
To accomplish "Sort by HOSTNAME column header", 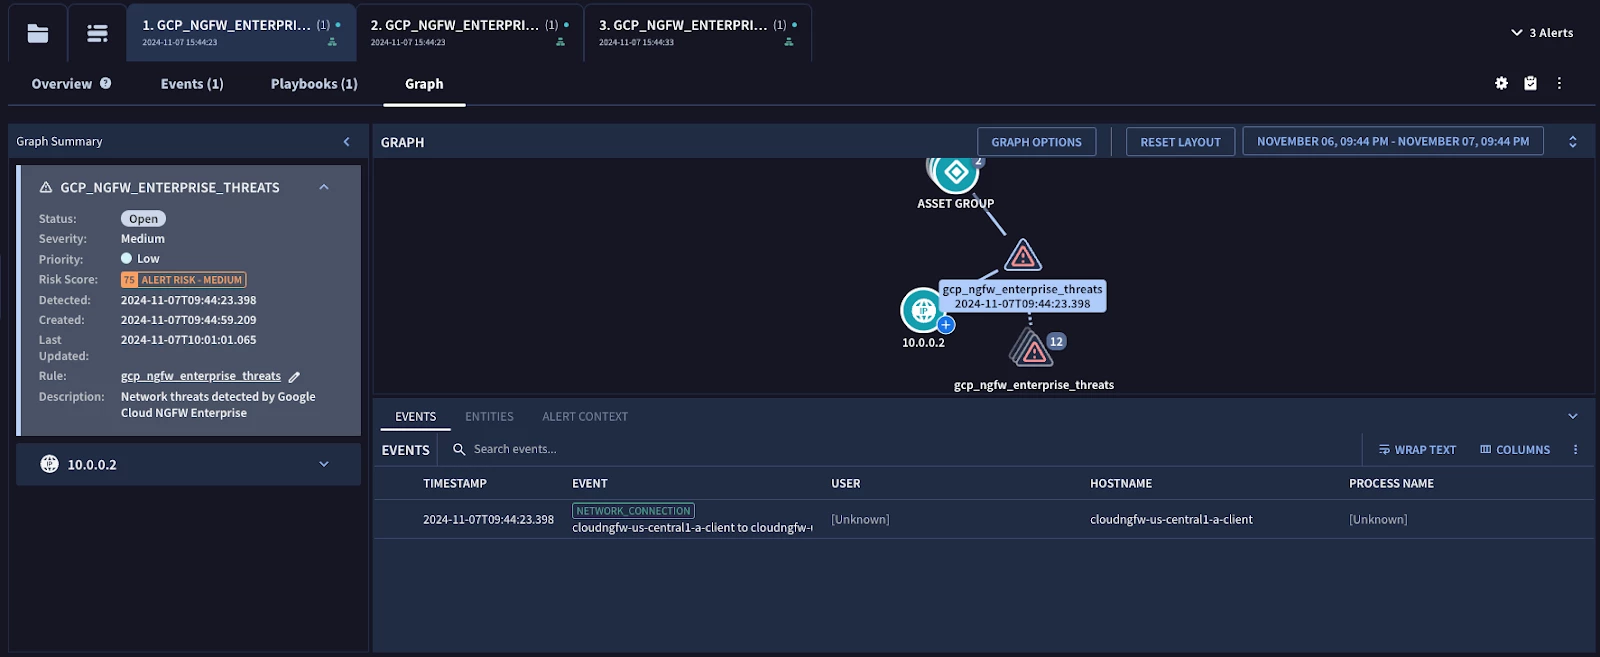I will click(1121, 484).
